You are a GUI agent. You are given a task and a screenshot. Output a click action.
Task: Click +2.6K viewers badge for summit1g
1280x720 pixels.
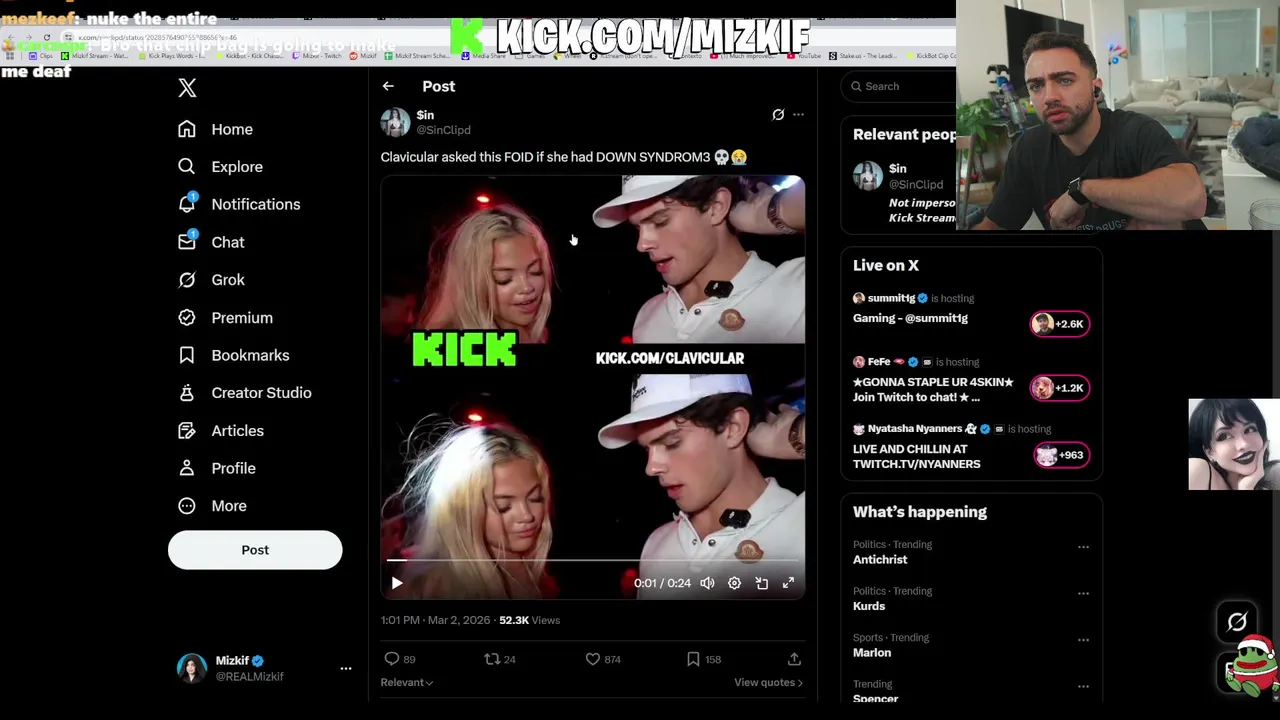[x=1059, y=324]
